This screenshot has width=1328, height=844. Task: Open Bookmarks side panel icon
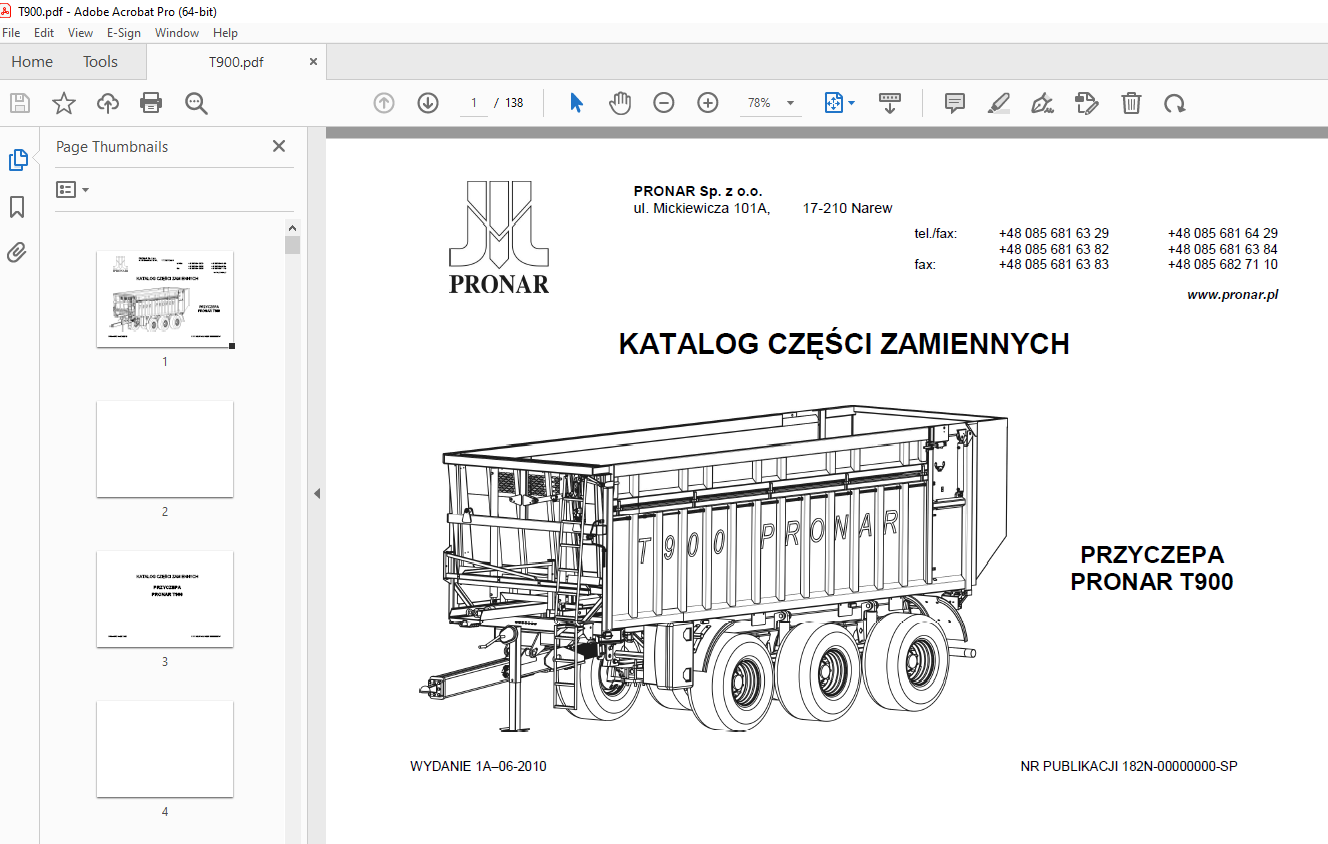(17, 207)
